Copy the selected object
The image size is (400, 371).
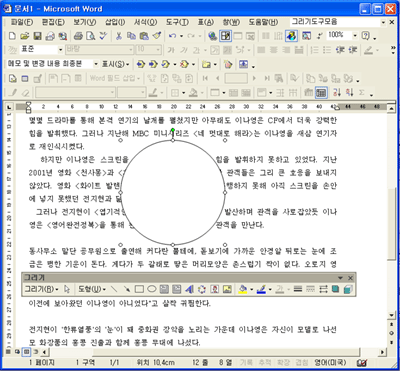[131, 36]
